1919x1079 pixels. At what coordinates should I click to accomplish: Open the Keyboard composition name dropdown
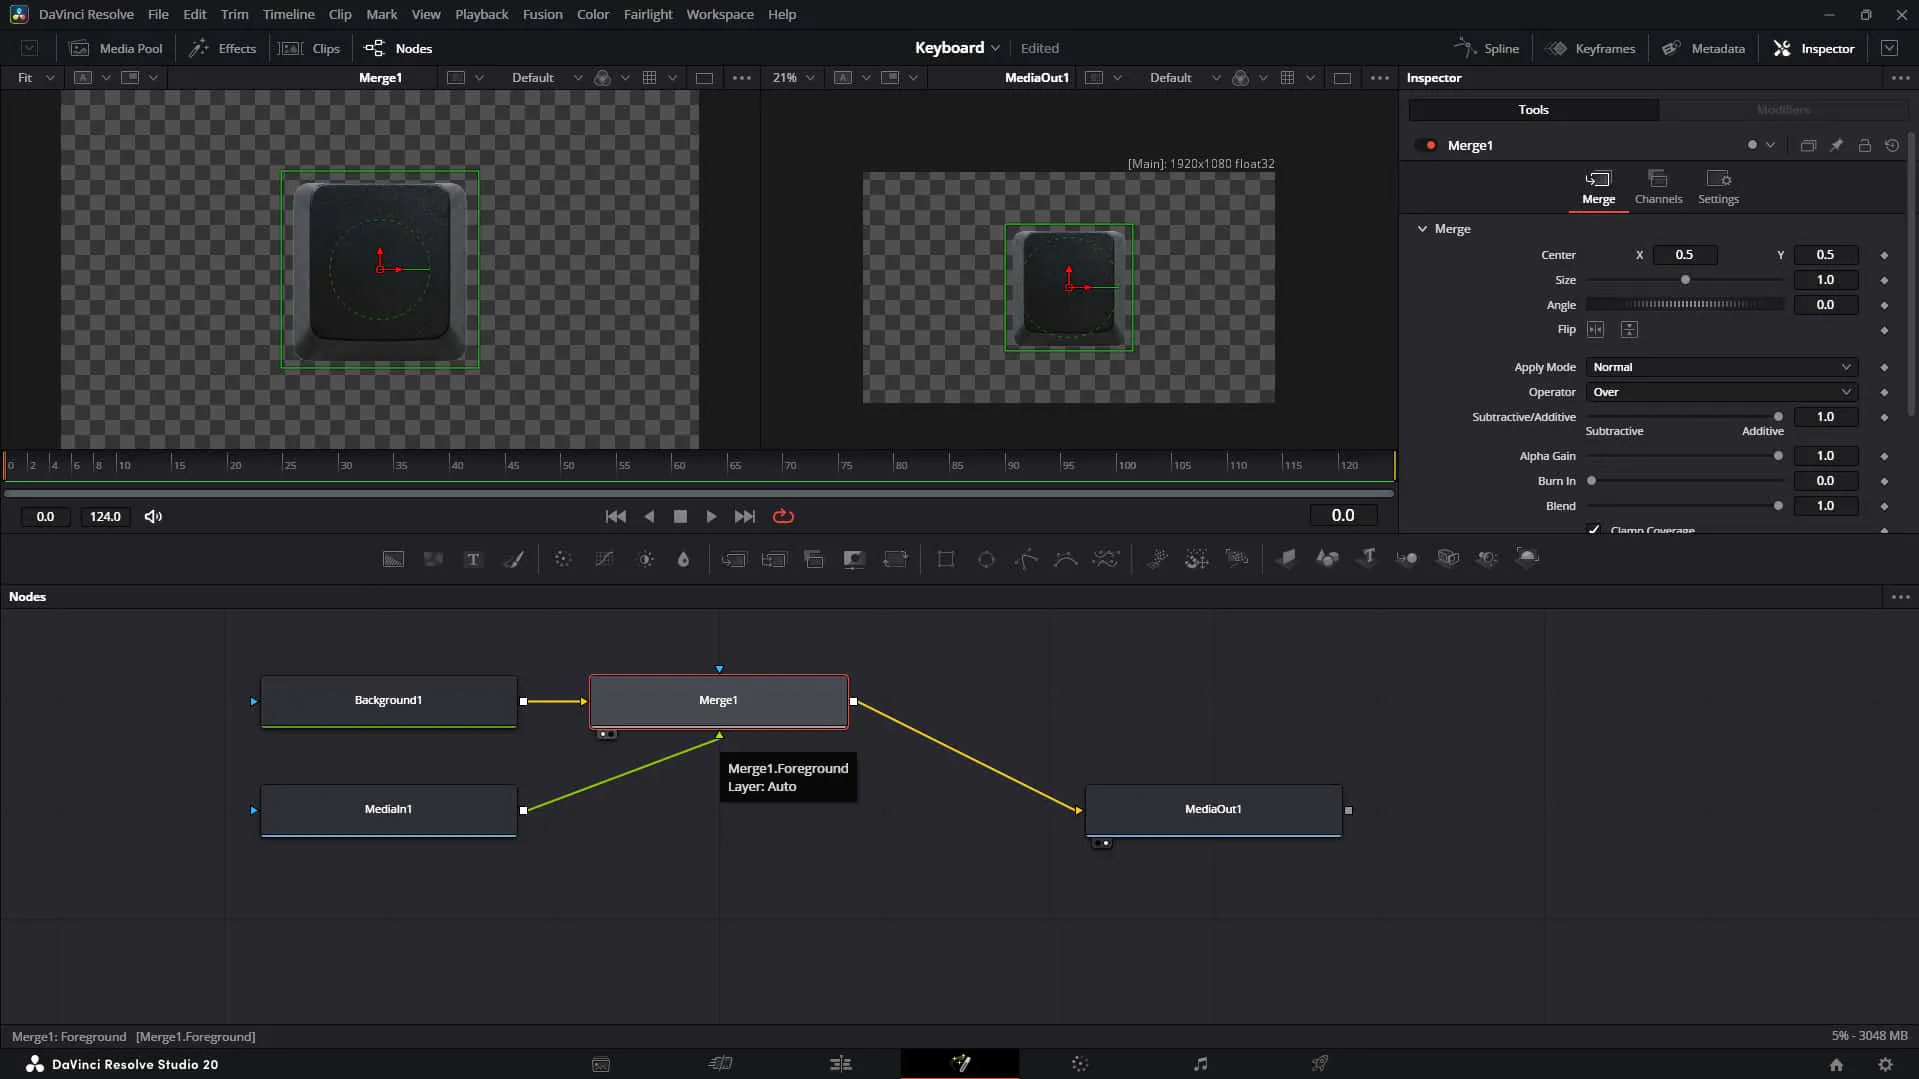click(957, 48)
